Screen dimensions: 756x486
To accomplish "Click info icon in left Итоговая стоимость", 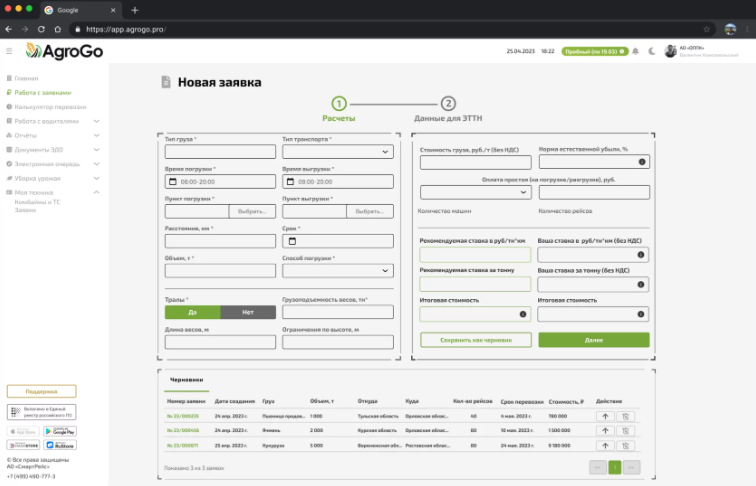I will tap(523, 314).
